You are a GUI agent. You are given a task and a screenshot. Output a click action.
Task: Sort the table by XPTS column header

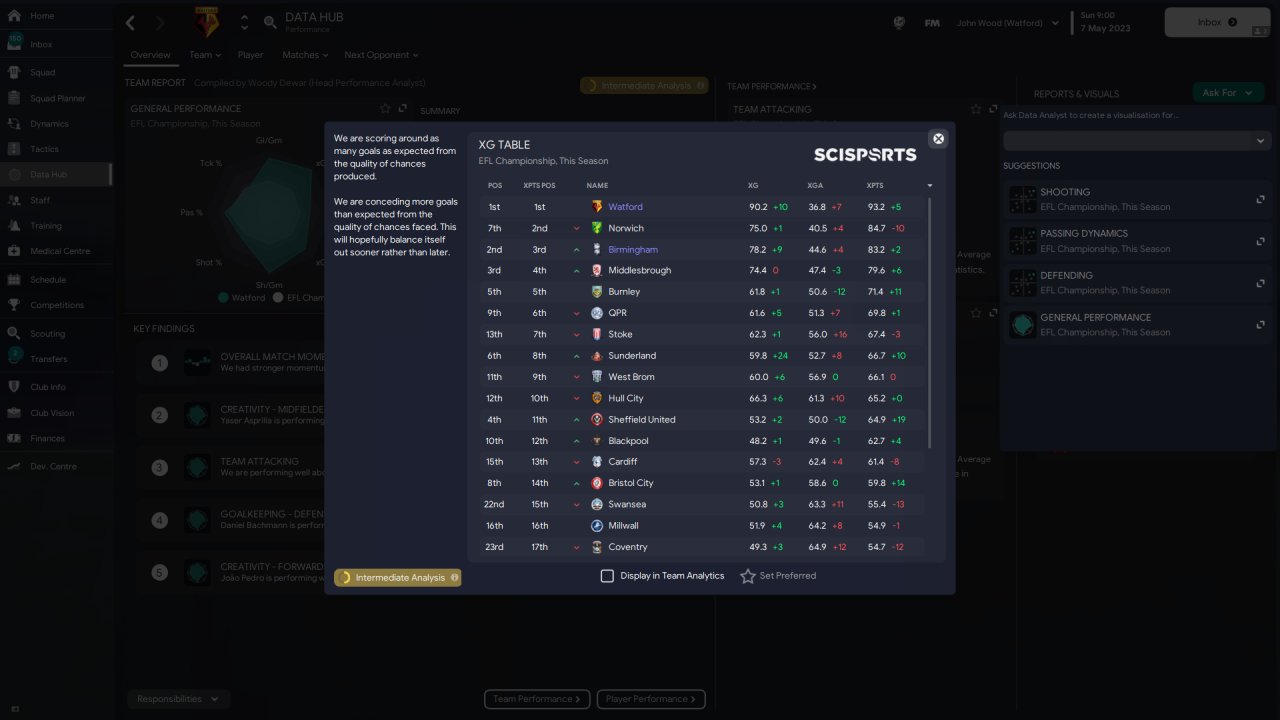click(x=875, y=186)
